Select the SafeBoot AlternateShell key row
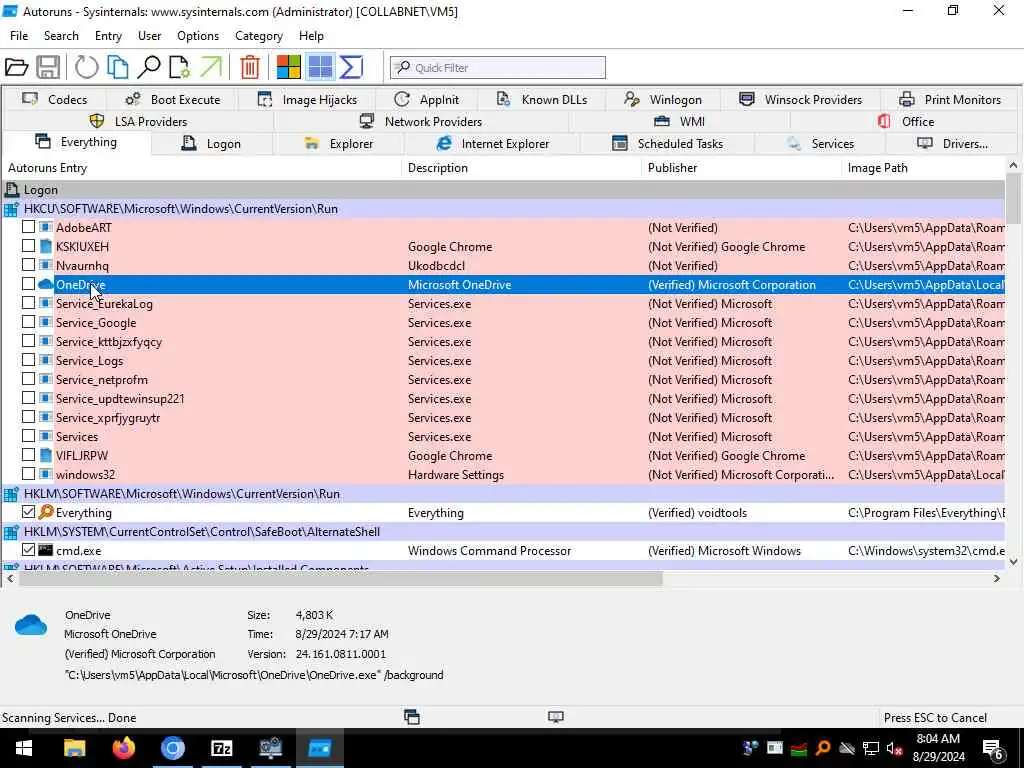This screenshot has width=1024, height=768. coord(503,532)
